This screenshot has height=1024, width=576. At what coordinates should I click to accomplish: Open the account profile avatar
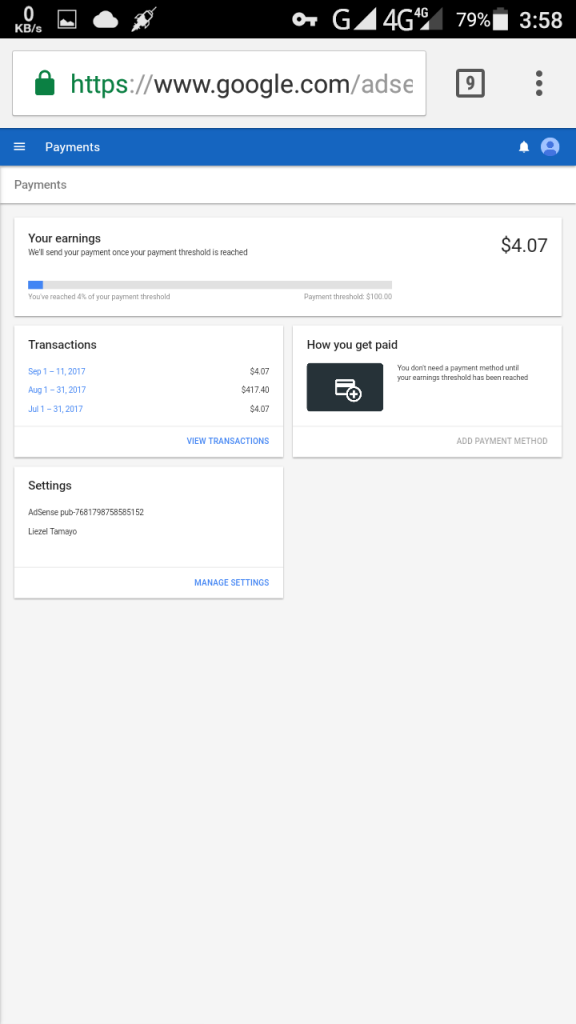pos(550,147)
